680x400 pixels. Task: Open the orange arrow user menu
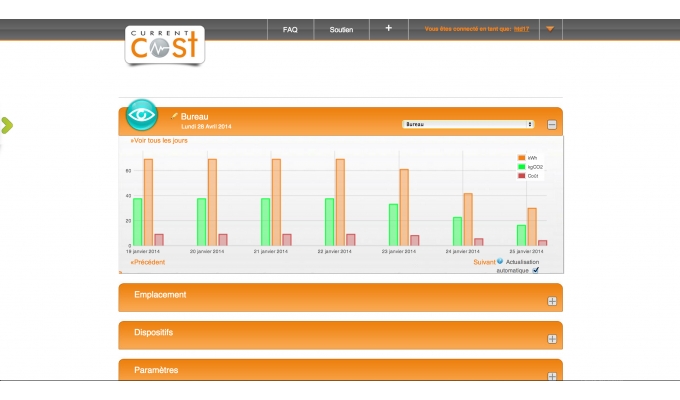[550, 29]
